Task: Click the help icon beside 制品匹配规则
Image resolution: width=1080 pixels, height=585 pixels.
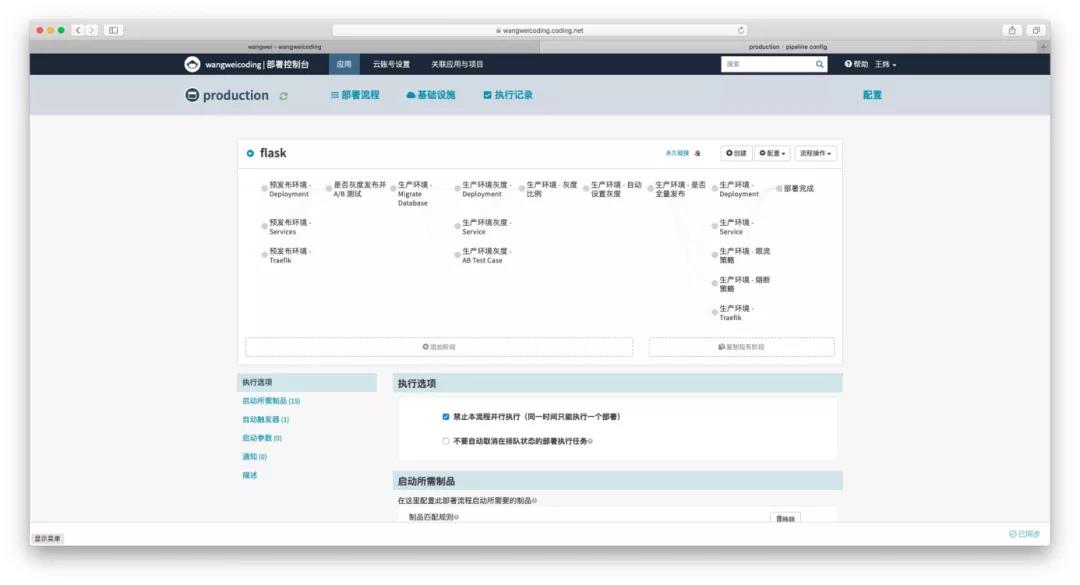Action: [457, 517]
